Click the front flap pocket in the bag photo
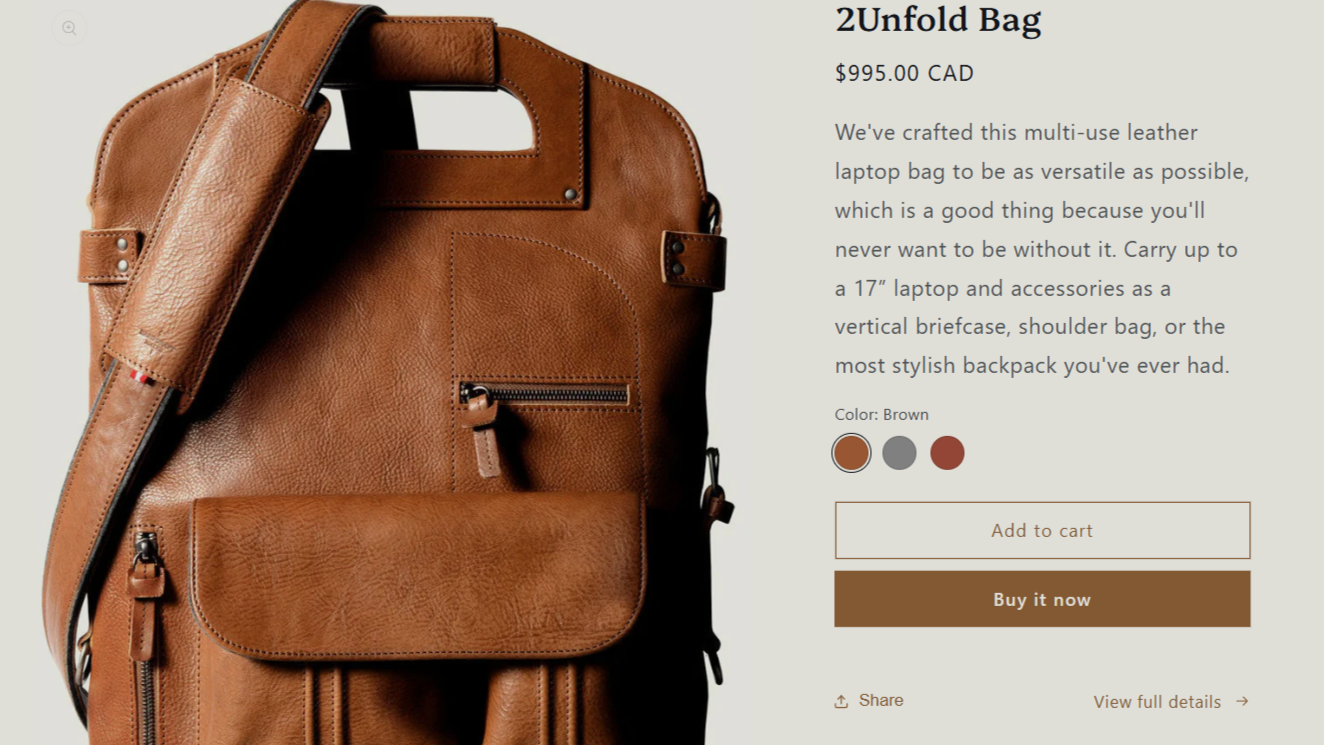The width and height of the screenshot is (1324, 745). (416, 576)
